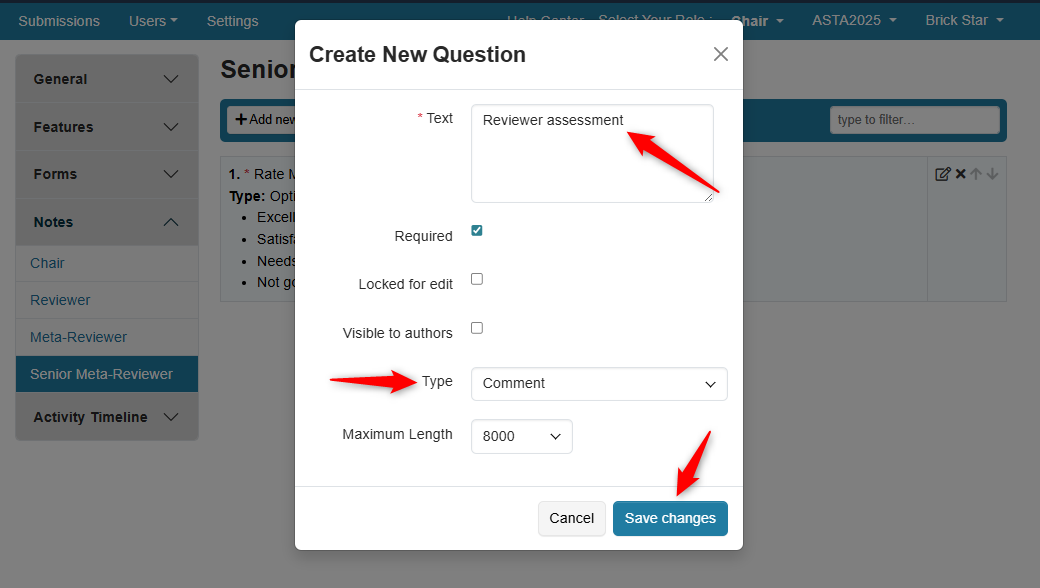This screenshot has height=588, width=1040.
Task: Click the delete question X icon
Action: click(x=960, y=174)
